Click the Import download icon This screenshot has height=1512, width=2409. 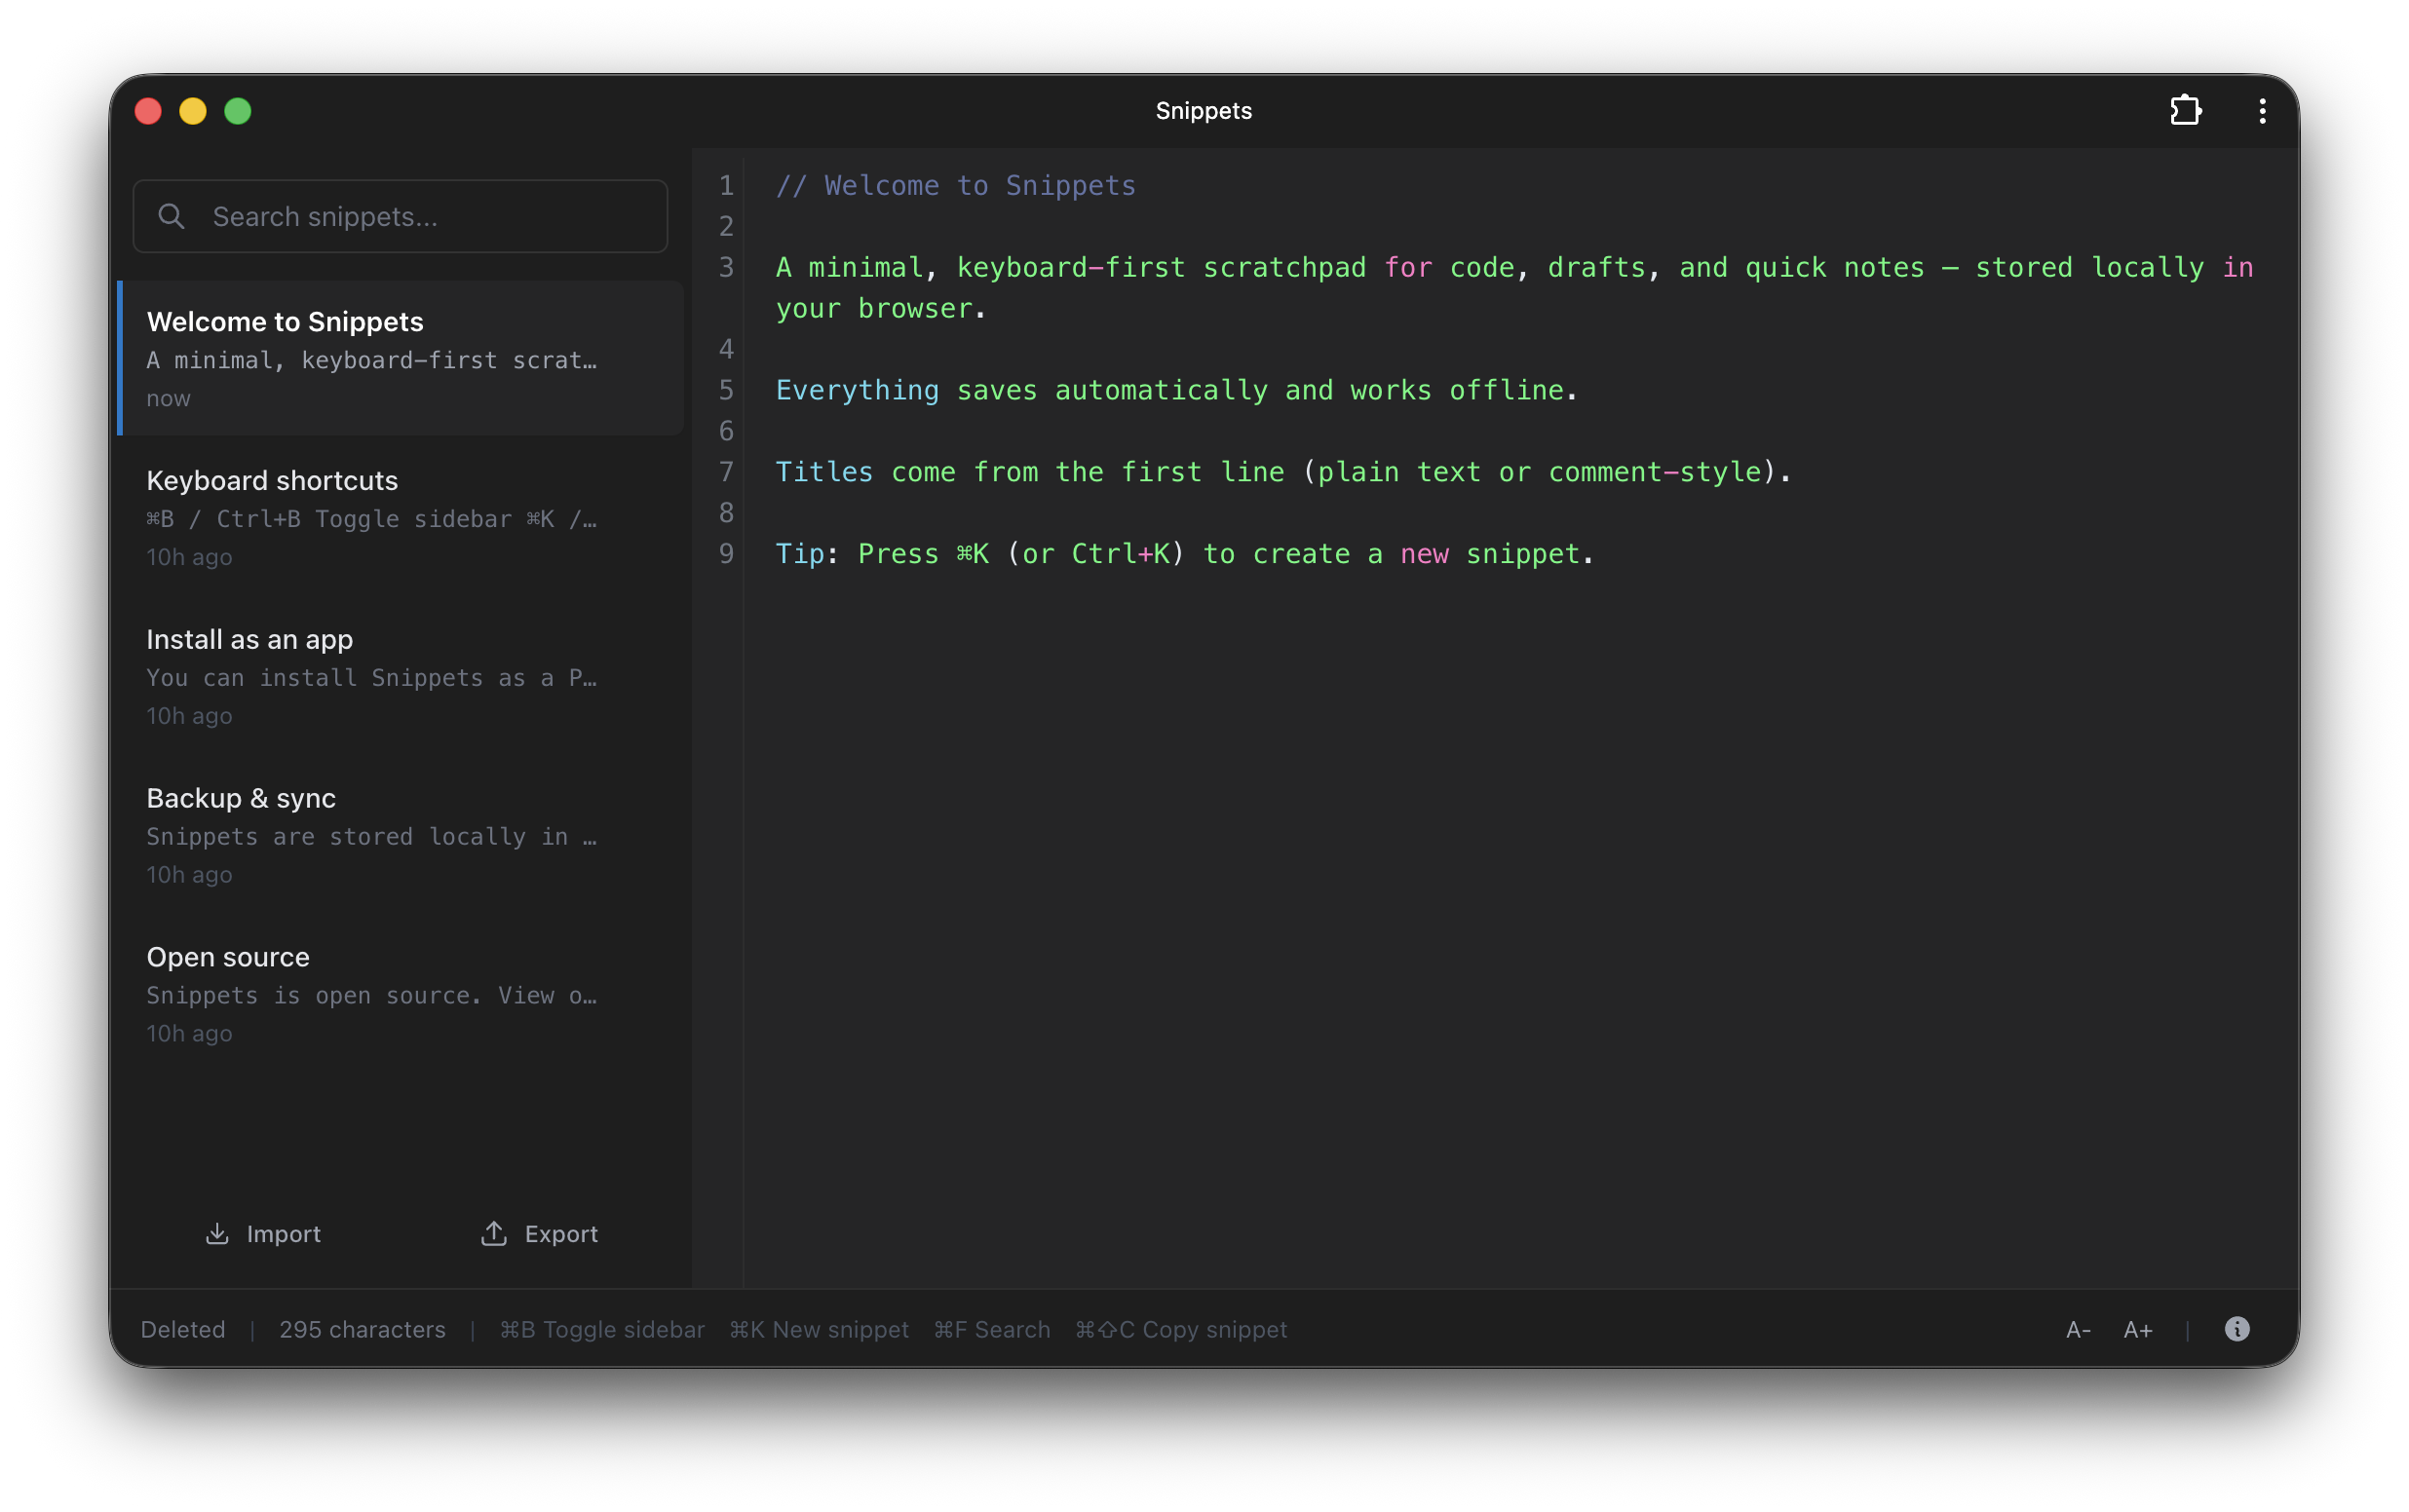(x=217, y=1233)
